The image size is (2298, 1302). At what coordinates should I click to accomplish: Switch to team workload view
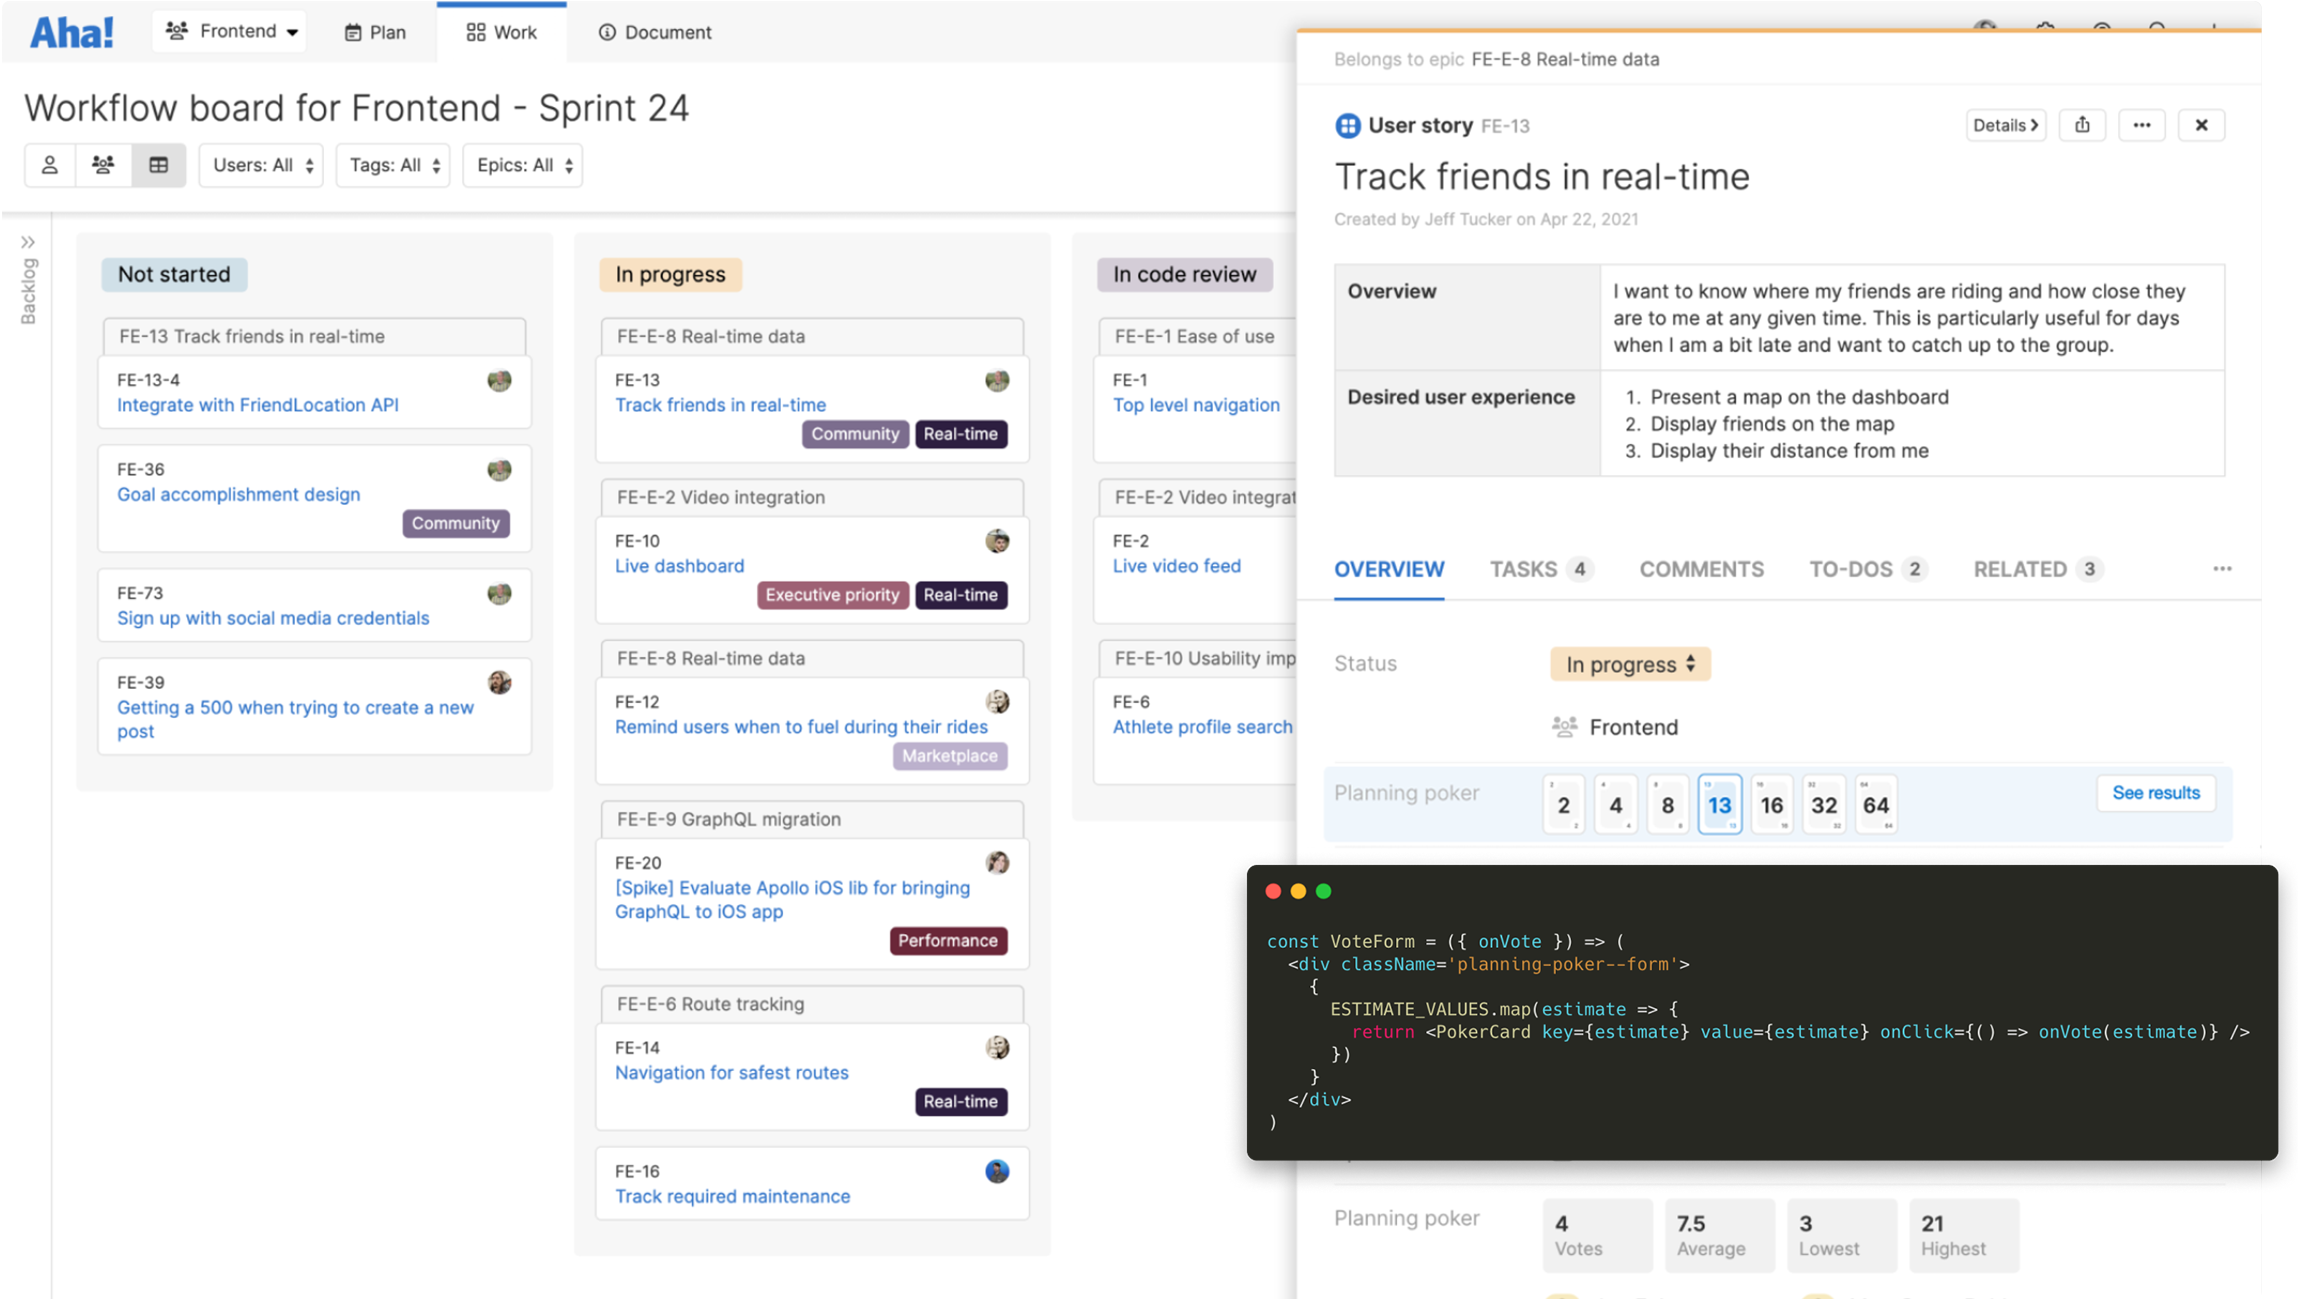coord(104,164)
